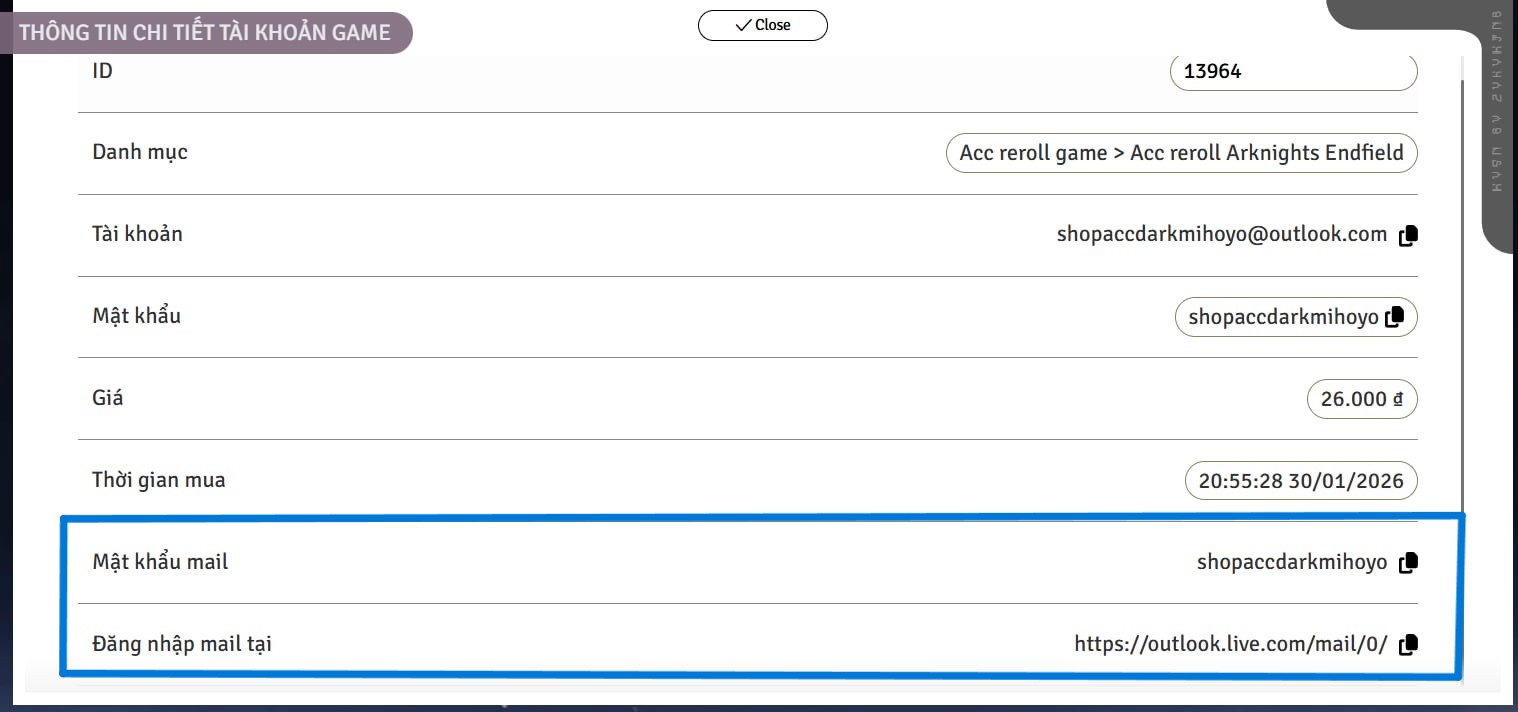This screenshot has height=712, width=1518.
Task: Click the Đăng nhập mail tại label
Action: point(182,644)
